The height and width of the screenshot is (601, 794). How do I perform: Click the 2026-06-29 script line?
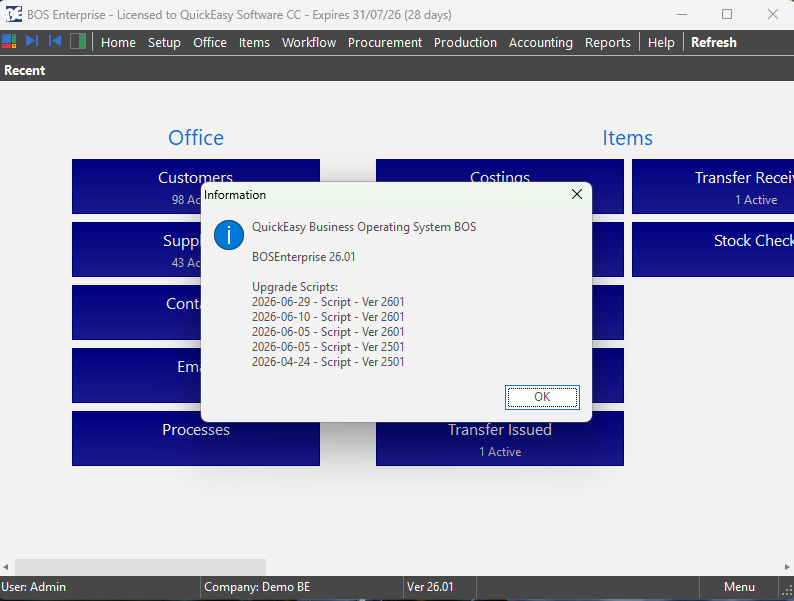328,302
